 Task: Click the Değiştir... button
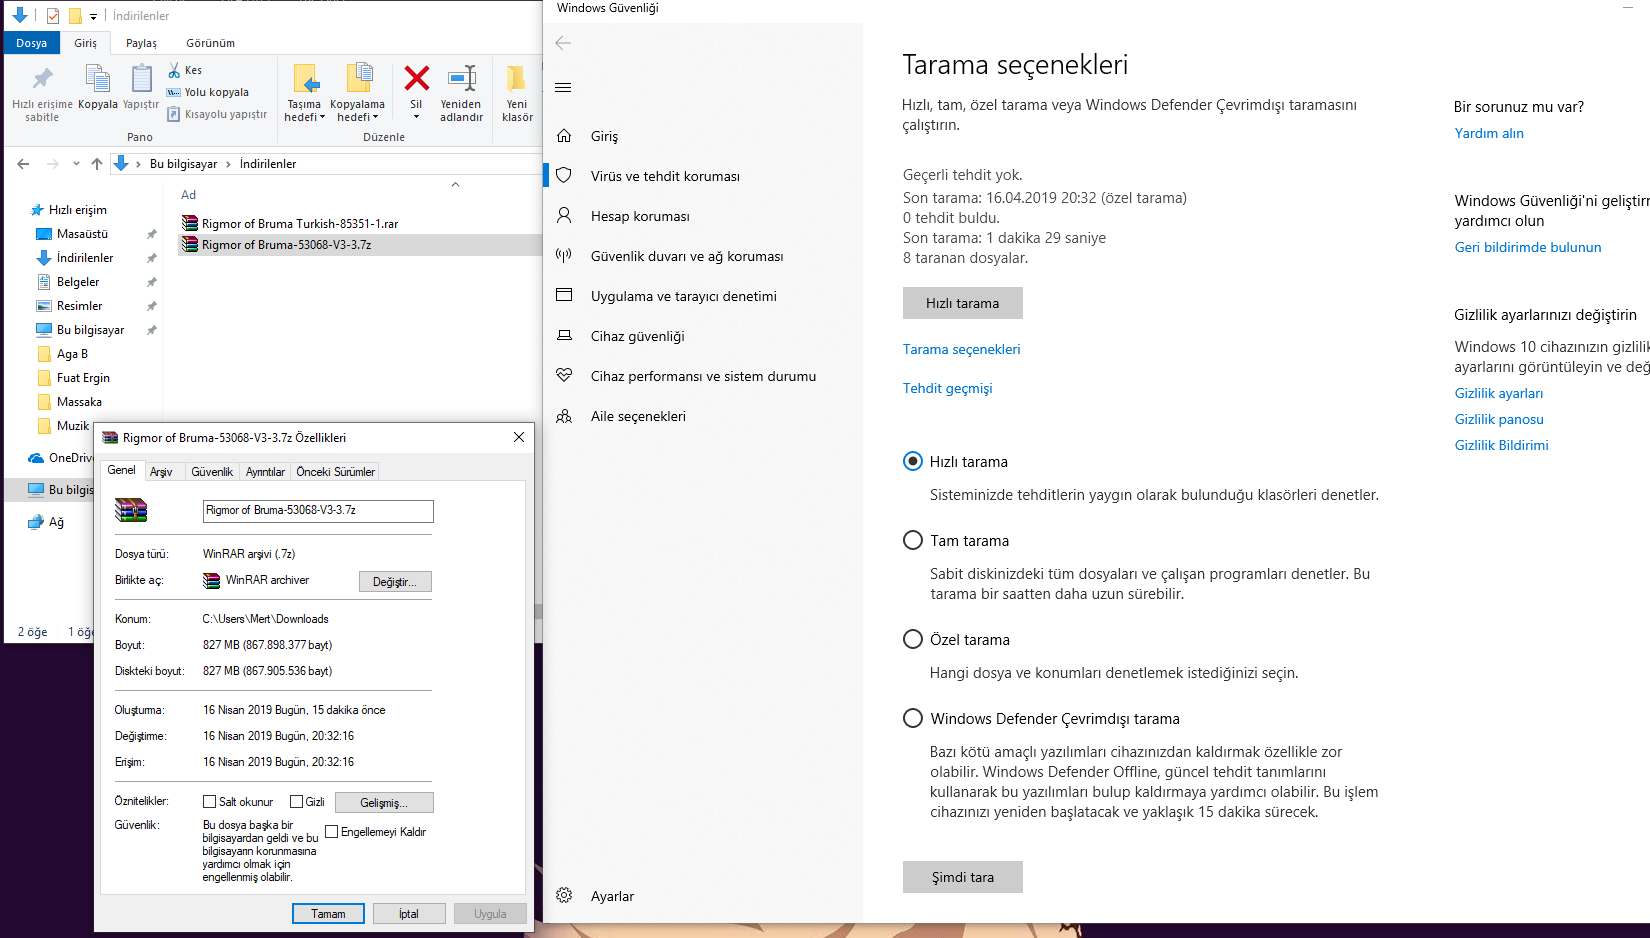(395, 582)
